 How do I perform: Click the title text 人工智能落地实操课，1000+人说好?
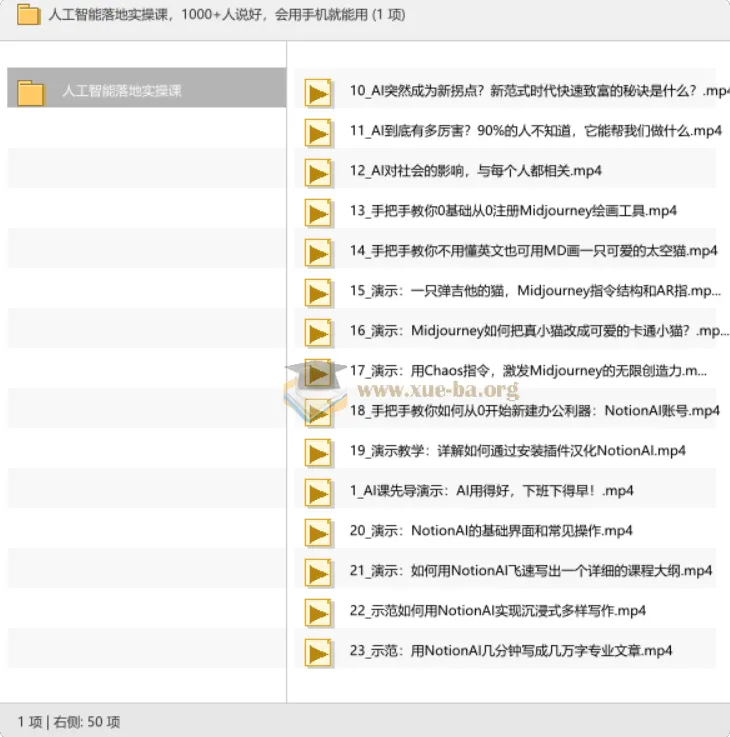point(227,15)
